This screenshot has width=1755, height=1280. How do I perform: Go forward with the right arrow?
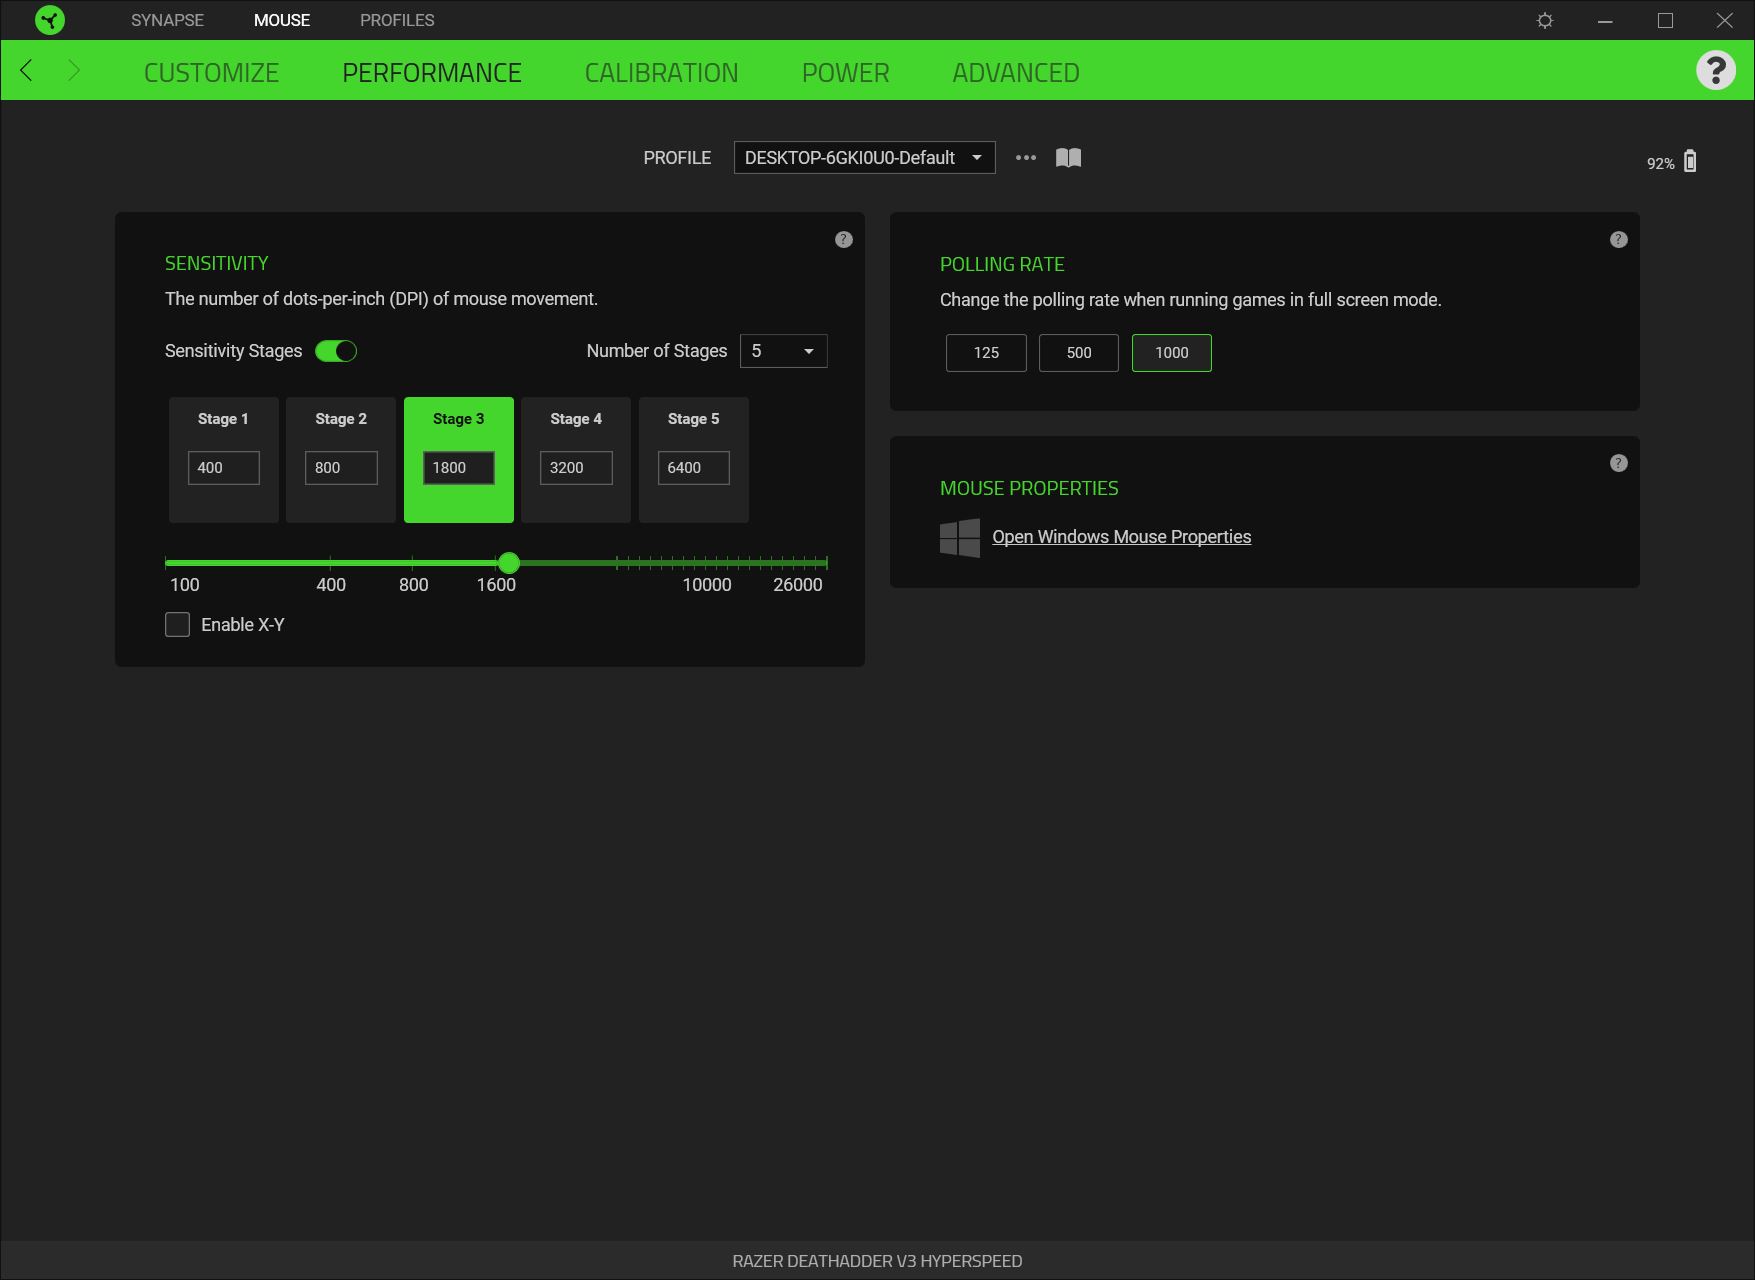tap(73, 70)
